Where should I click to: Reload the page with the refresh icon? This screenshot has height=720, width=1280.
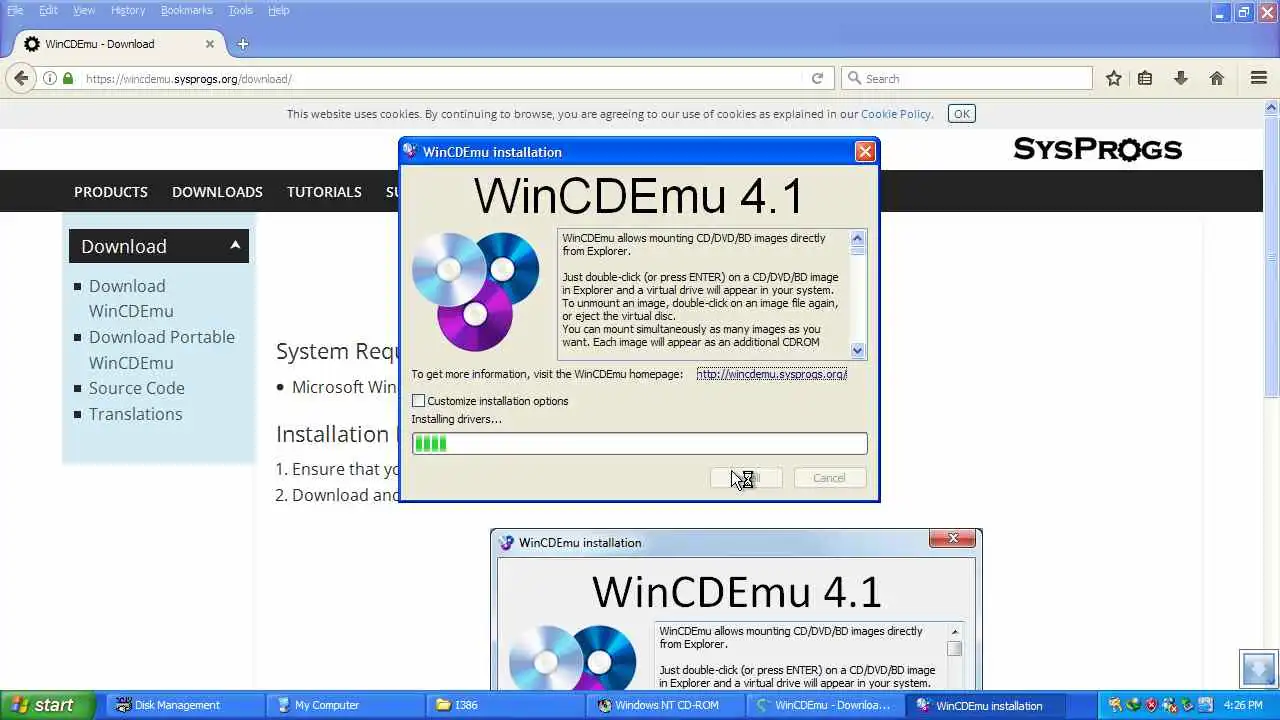tap(817, 78)
